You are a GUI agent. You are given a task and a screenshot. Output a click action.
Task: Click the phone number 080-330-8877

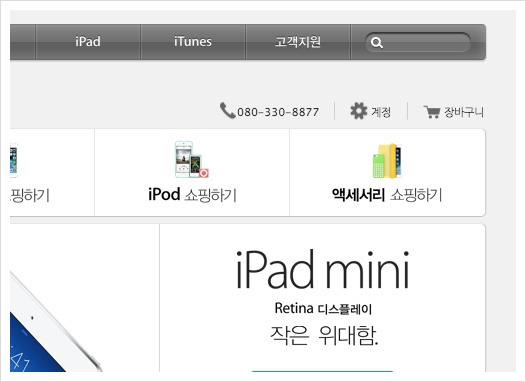(278, 112)
